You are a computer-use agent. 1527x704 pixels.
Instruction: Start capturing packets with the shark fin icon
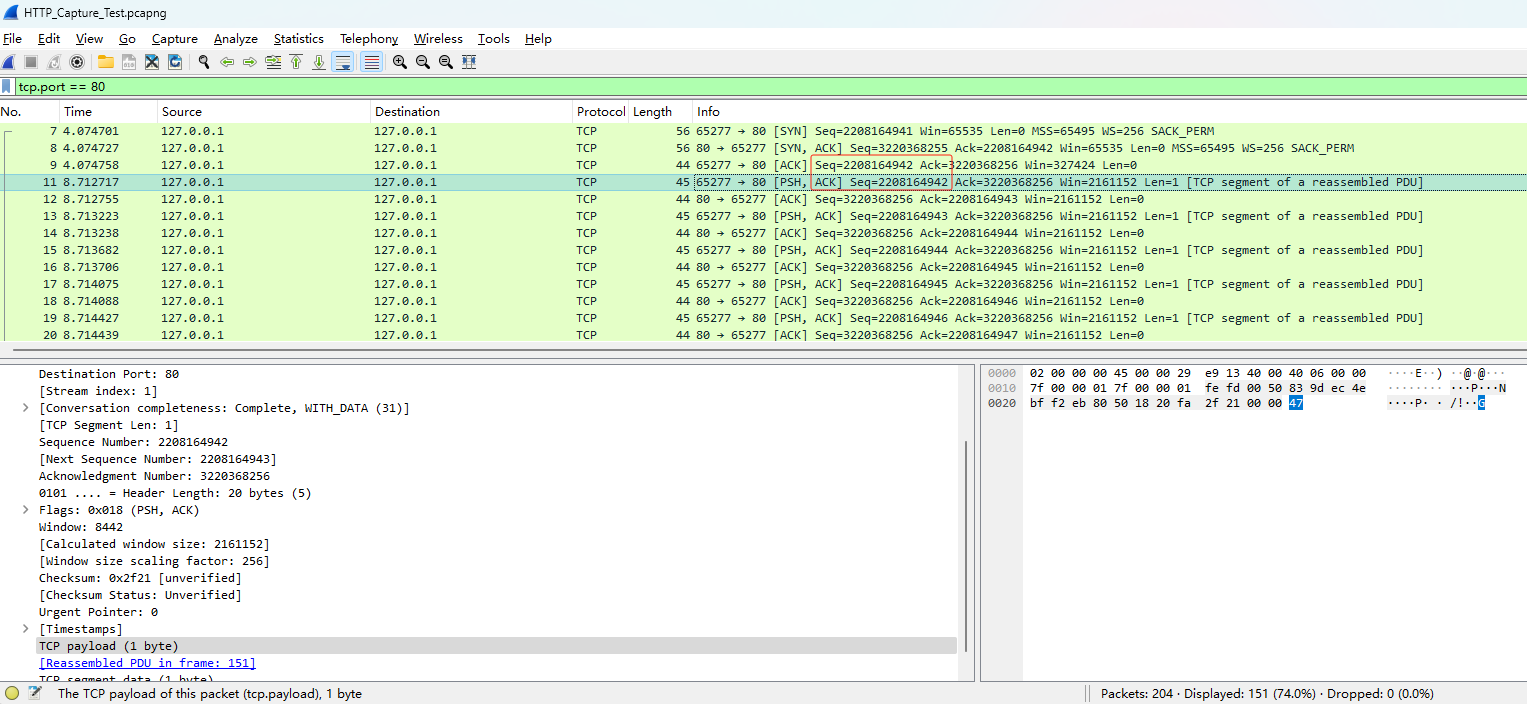9,62
